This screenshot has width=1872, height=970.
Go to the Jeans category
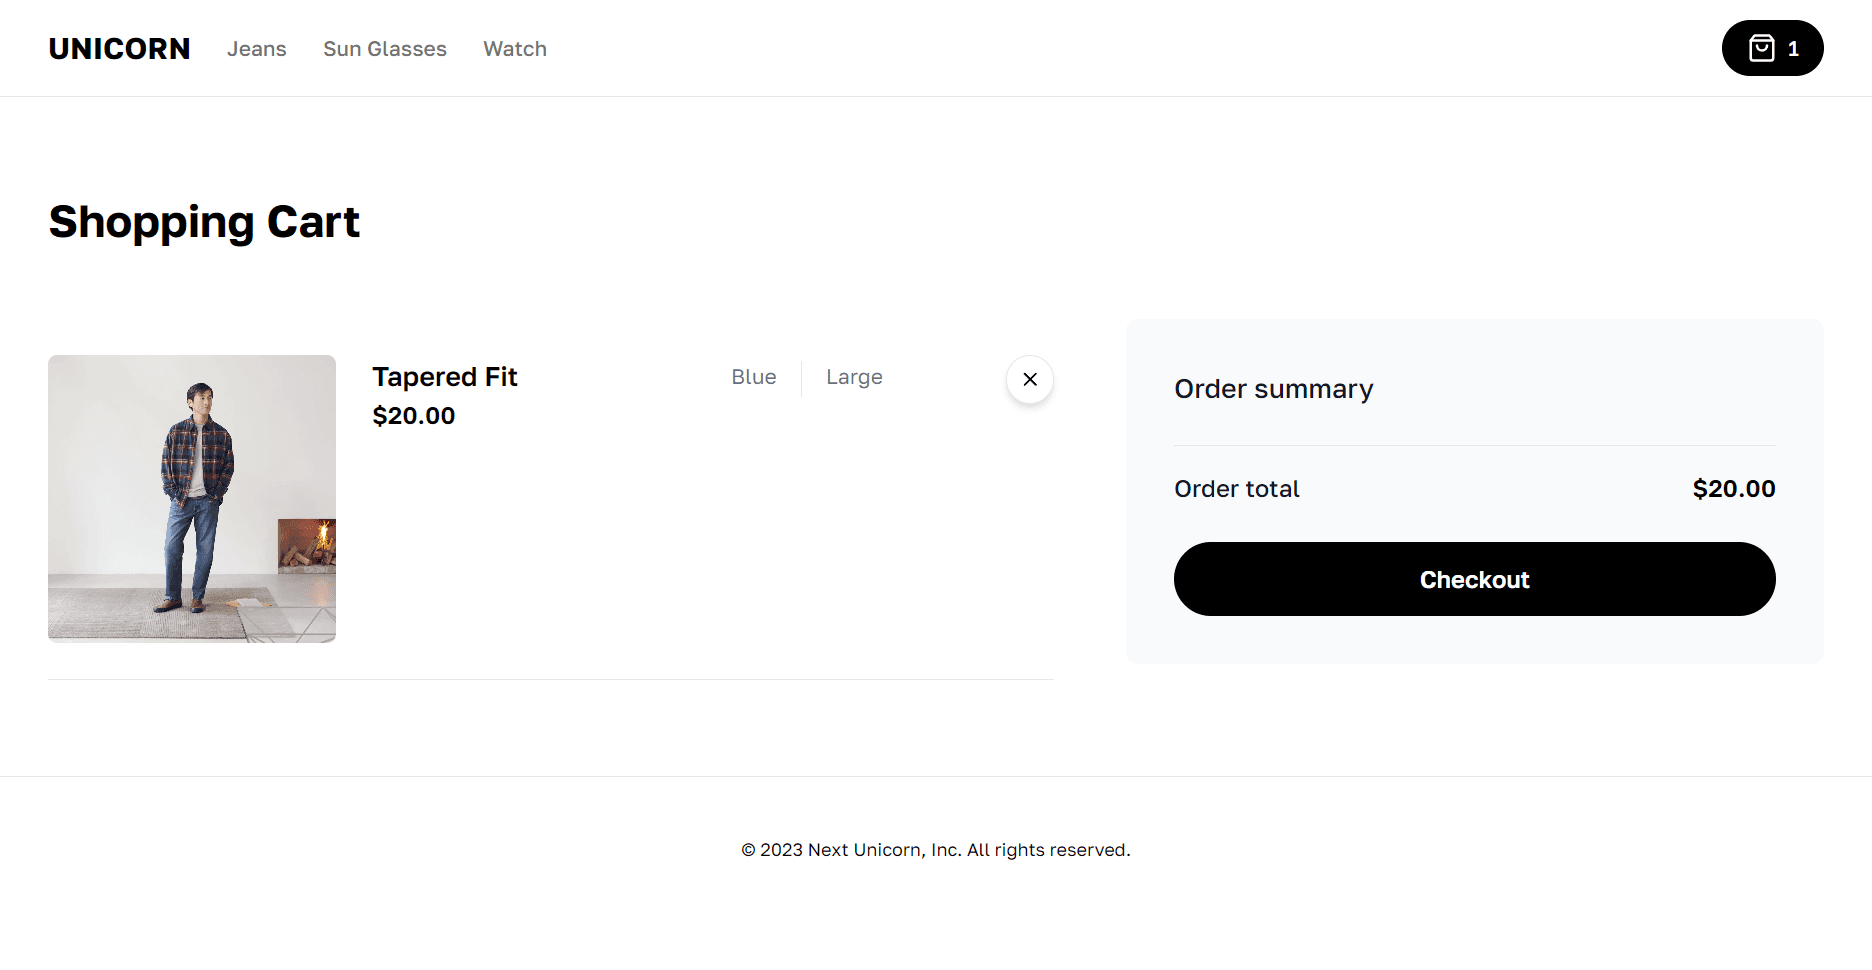(x=257, y=49)
